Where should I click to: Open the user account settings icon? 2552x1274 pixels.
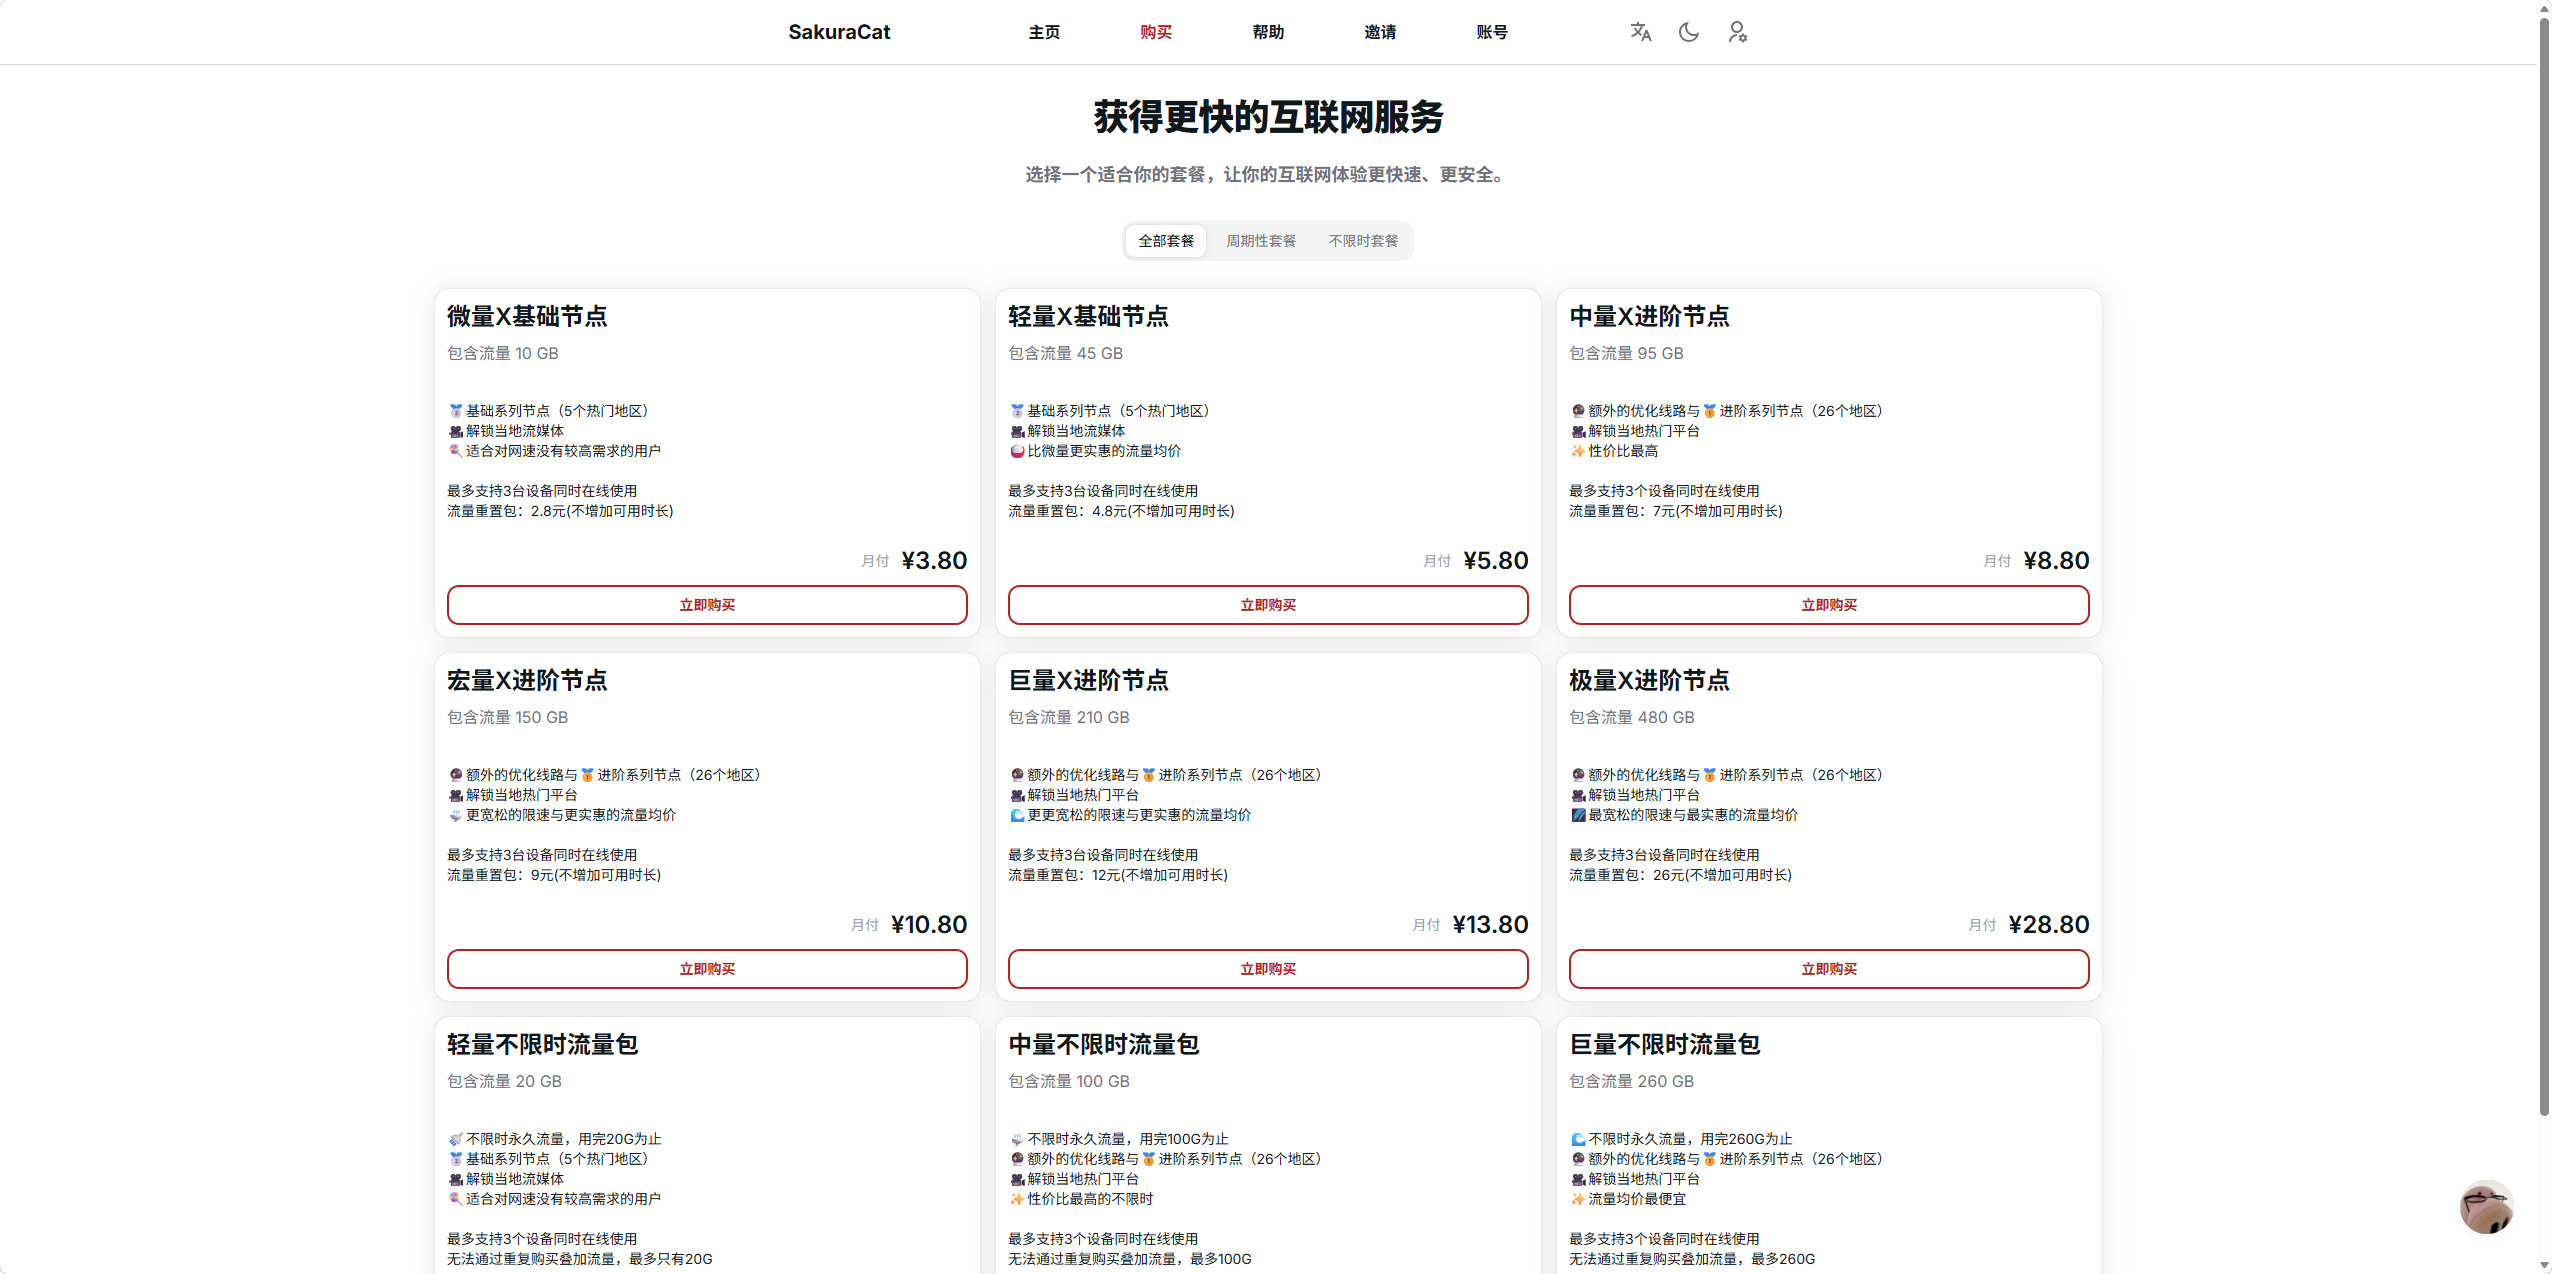click(x=1738, y=32)
